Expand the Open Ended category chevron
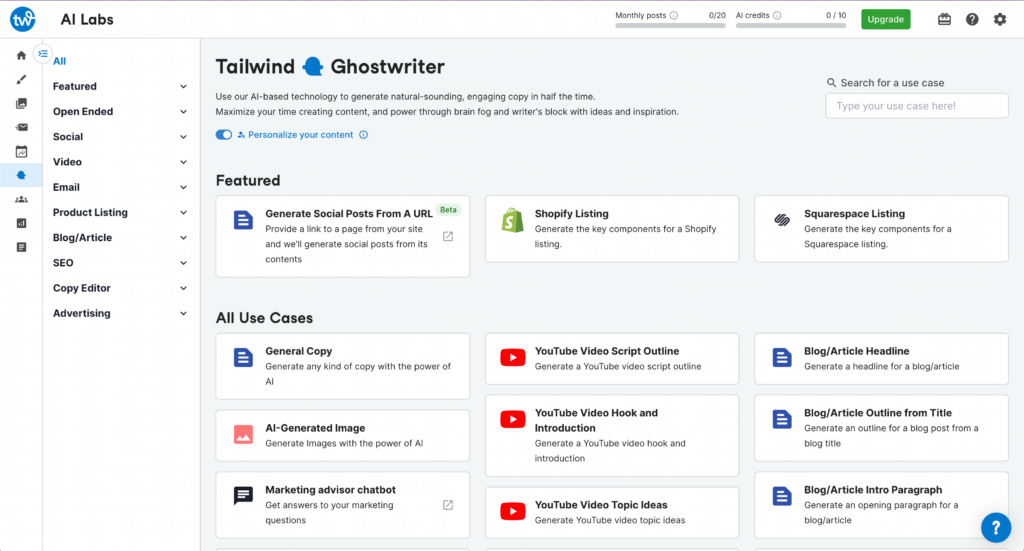This screenshot has width=1024, height=551. 184,112
